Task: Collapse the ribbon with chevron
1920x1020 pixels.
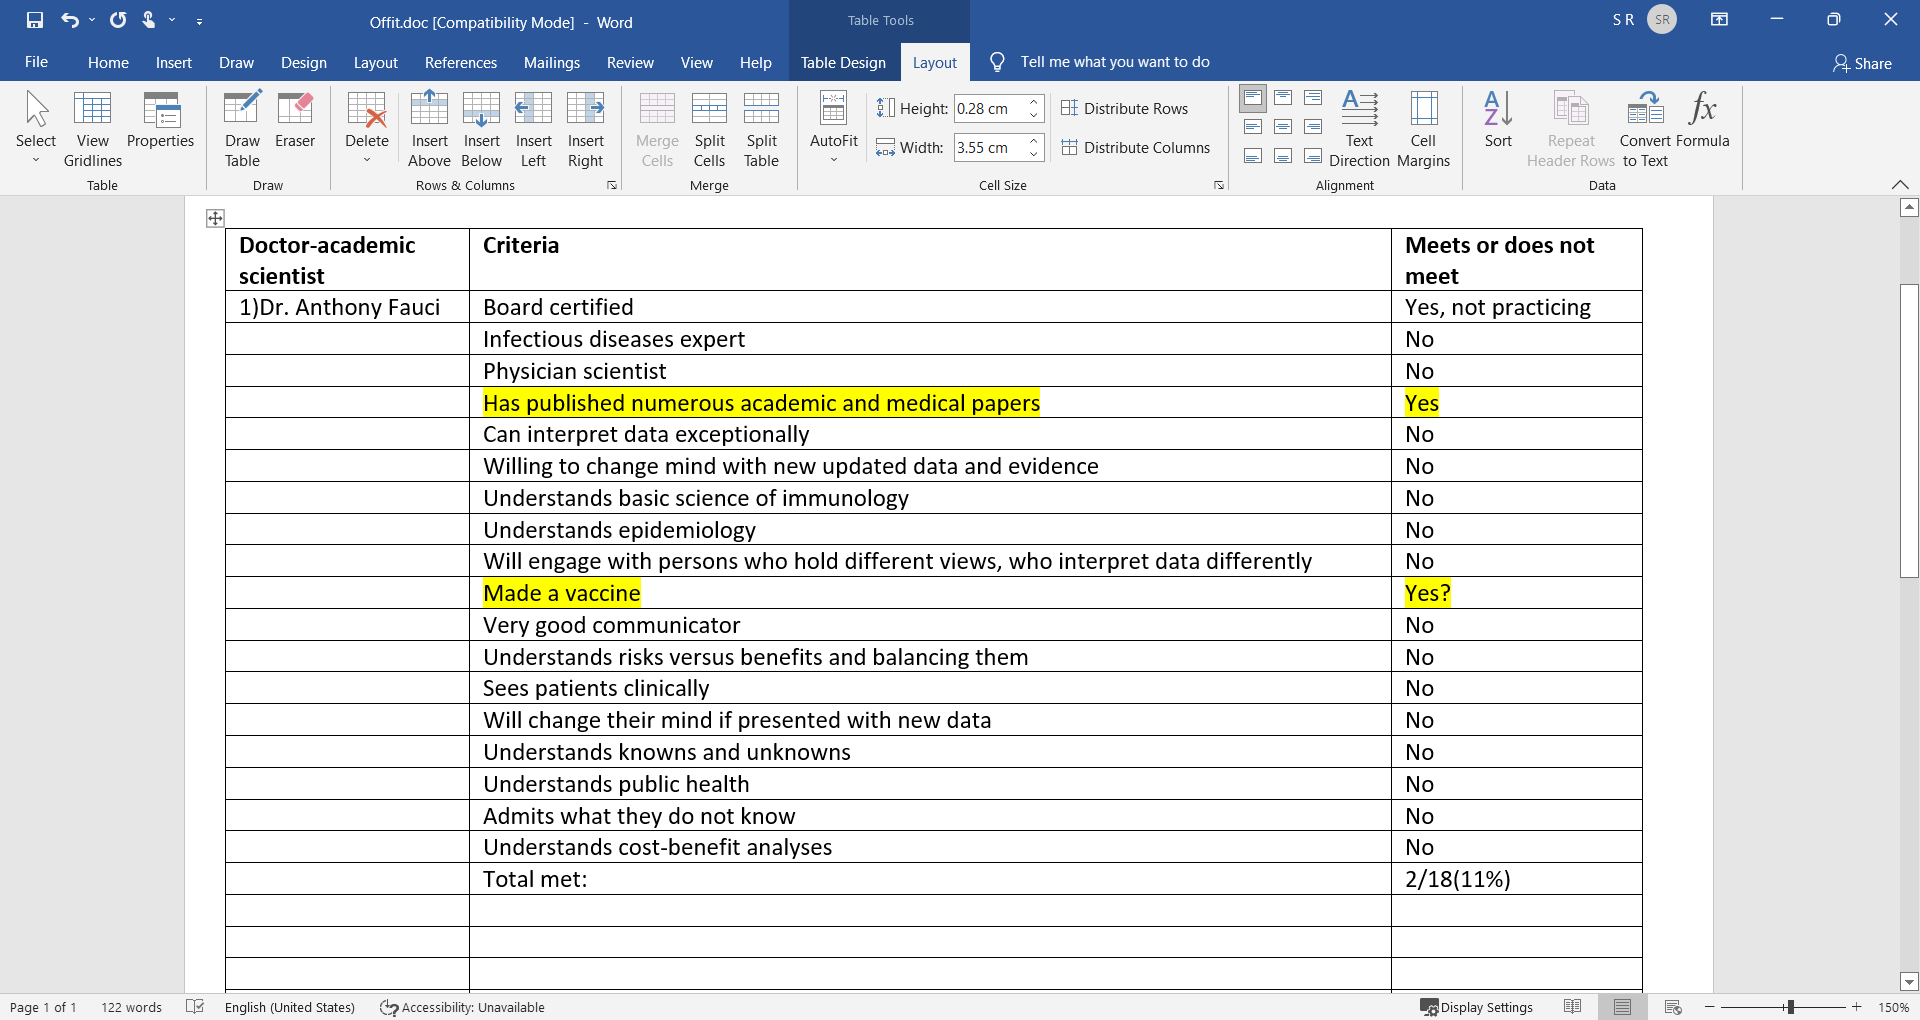Action: [x=1900, y=184]
